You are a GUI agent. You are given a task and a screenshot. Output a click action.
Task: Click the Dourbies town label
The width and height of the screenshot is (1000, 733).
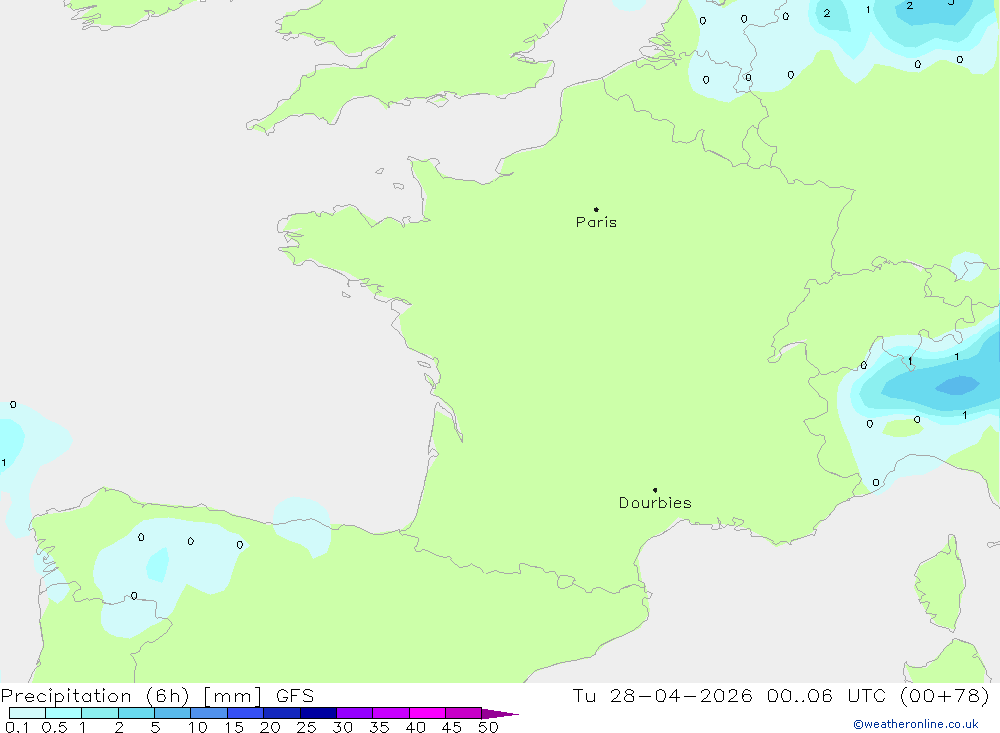(655, 503)
